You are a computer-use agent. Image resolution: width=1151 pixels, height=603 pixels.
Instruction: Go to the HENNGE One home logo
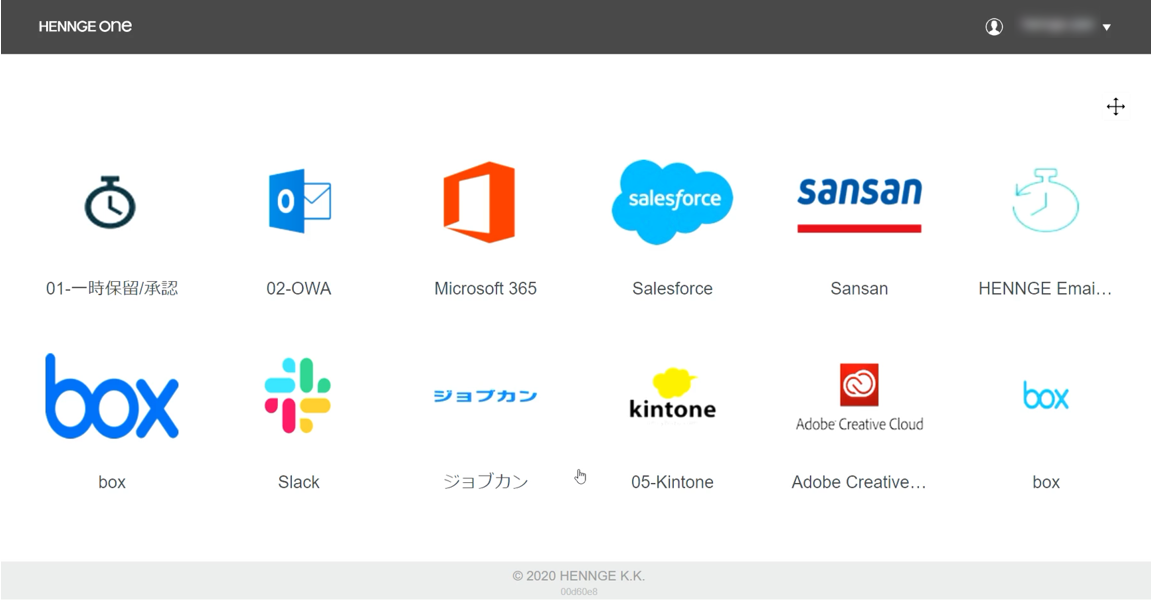pyautogui.click(x=85, y=26)
